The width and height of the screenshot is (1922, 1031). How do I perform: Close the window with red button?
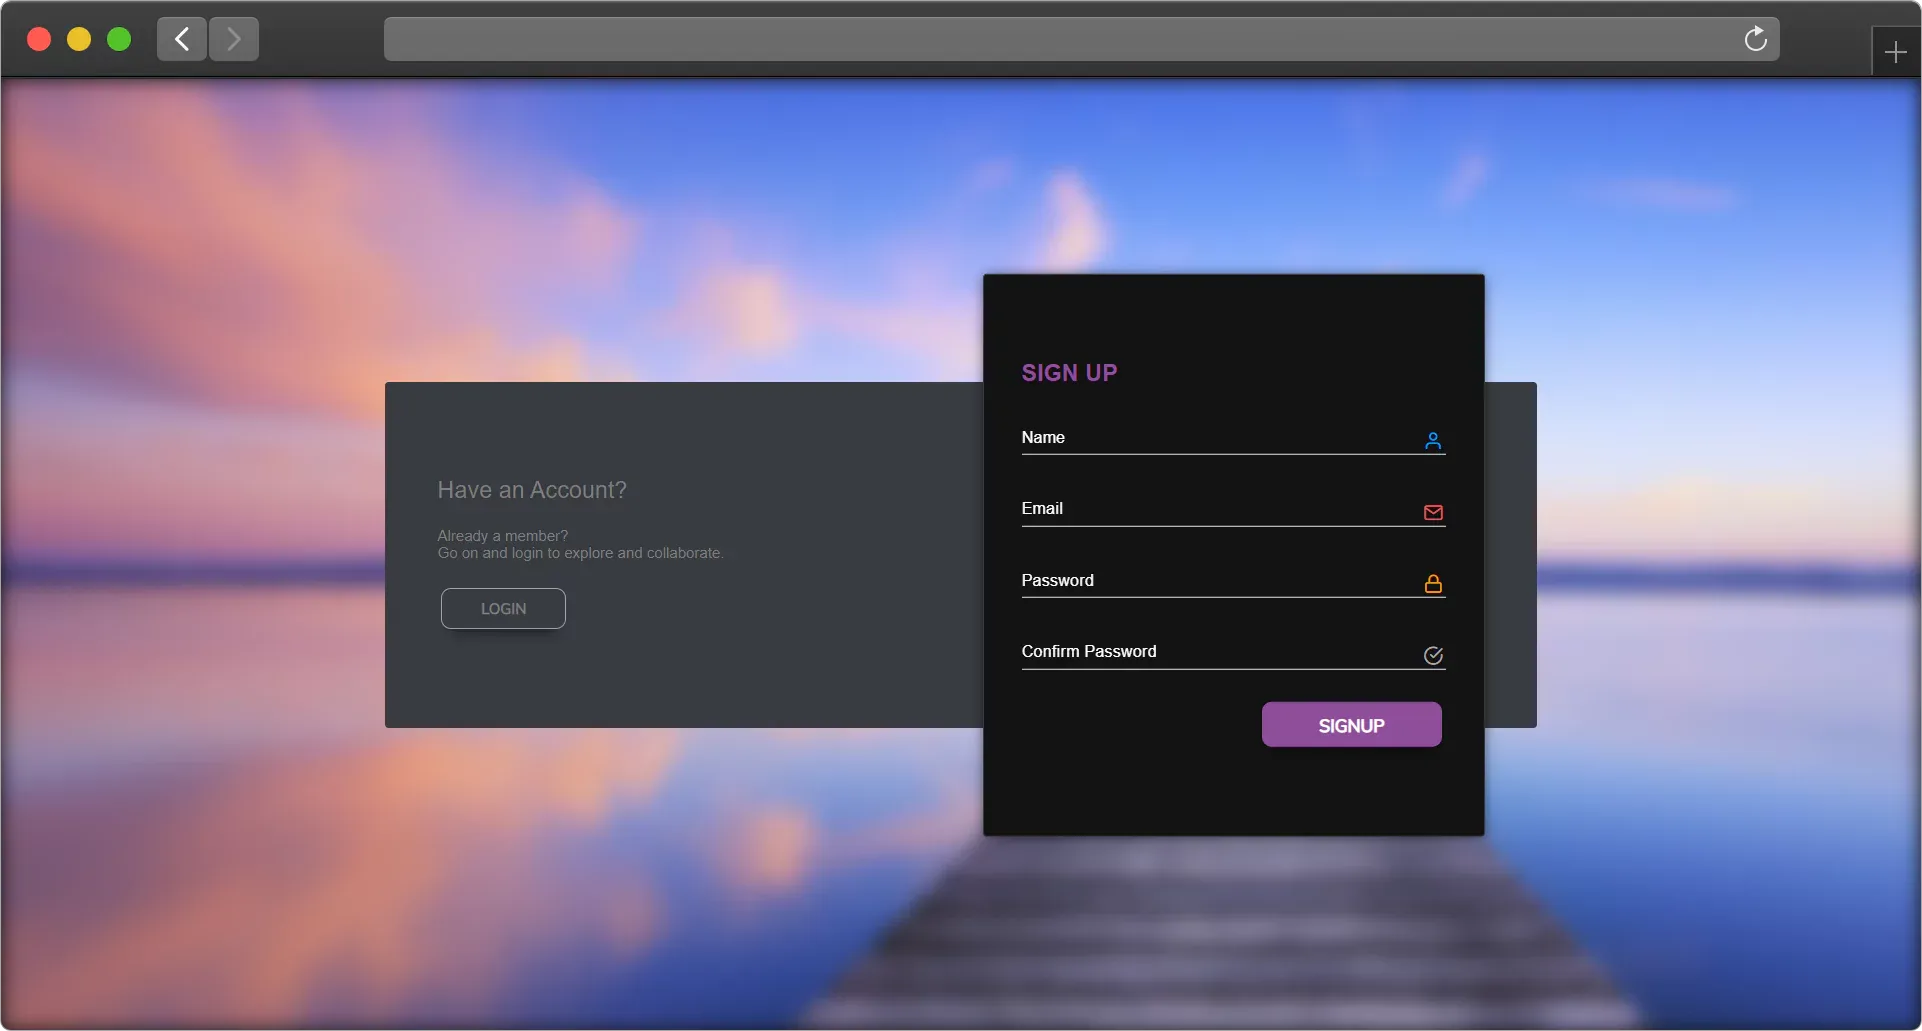tap(39, 39)
